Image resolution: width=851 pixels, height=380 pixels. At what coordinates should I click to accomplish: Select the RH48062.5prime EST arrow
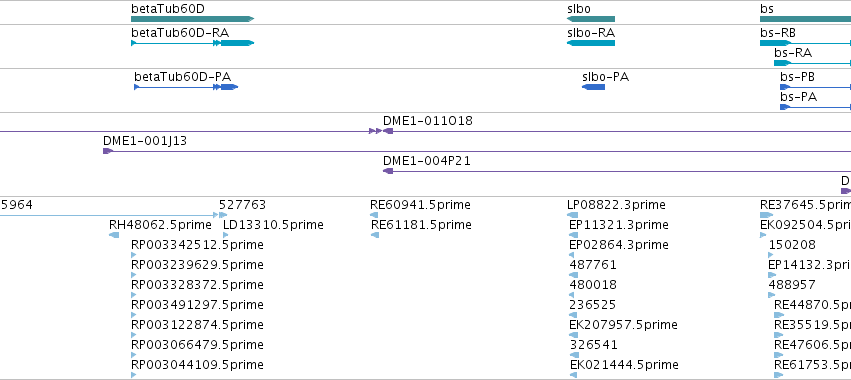(x=114, y=235)
